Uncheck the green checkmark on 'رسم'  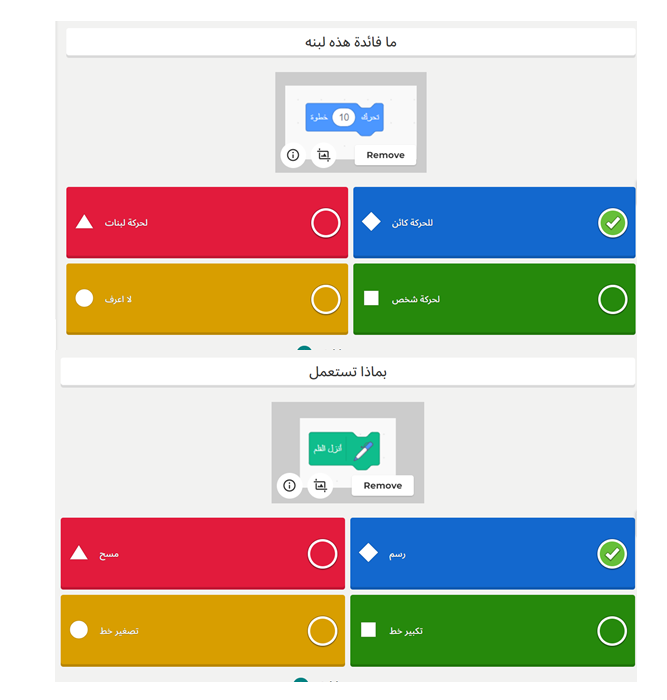[x=612, y=553]
